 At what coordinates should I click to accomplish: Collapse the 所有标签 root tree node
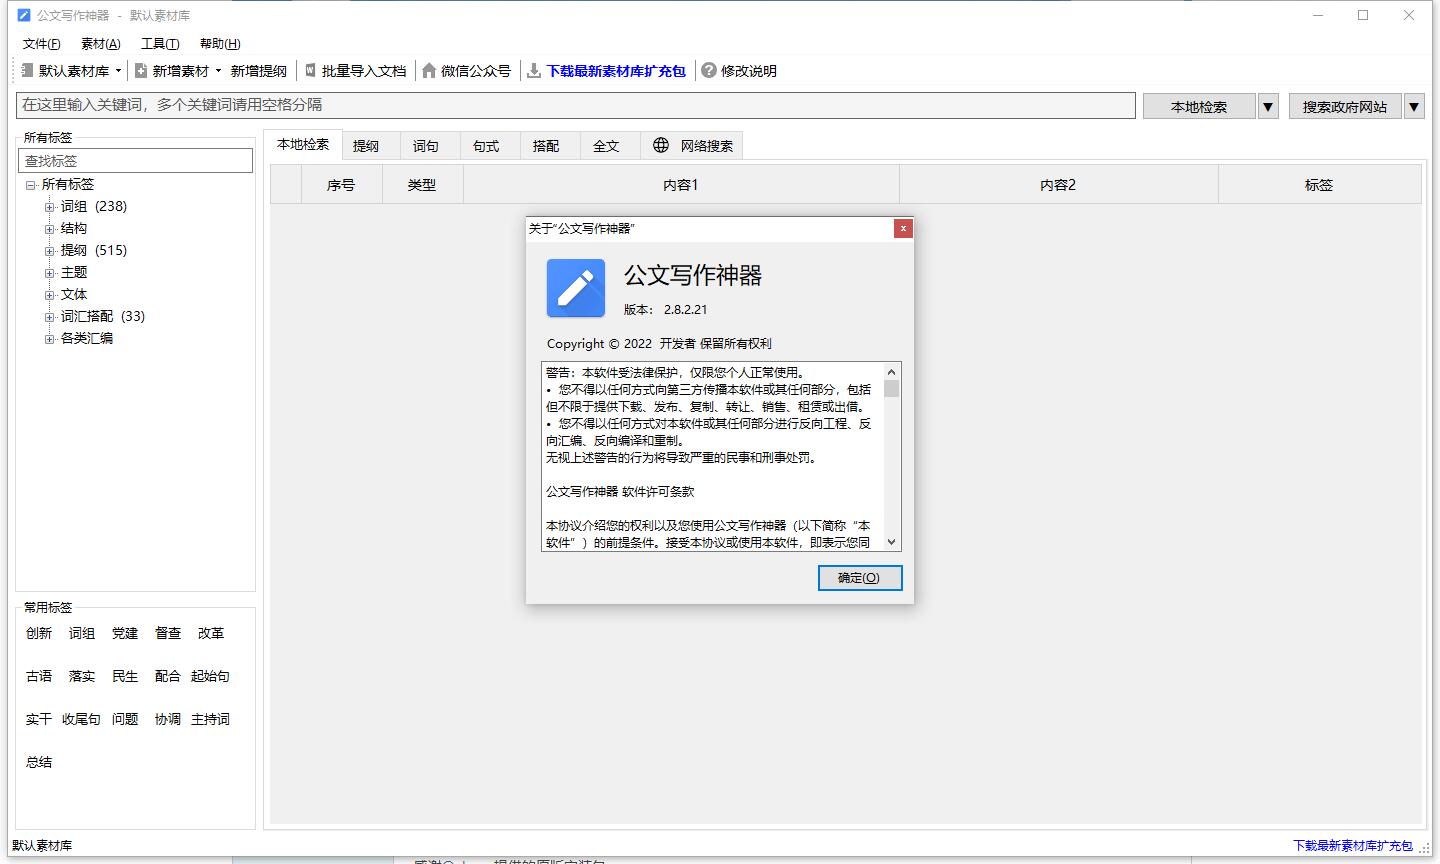[31, 185]
